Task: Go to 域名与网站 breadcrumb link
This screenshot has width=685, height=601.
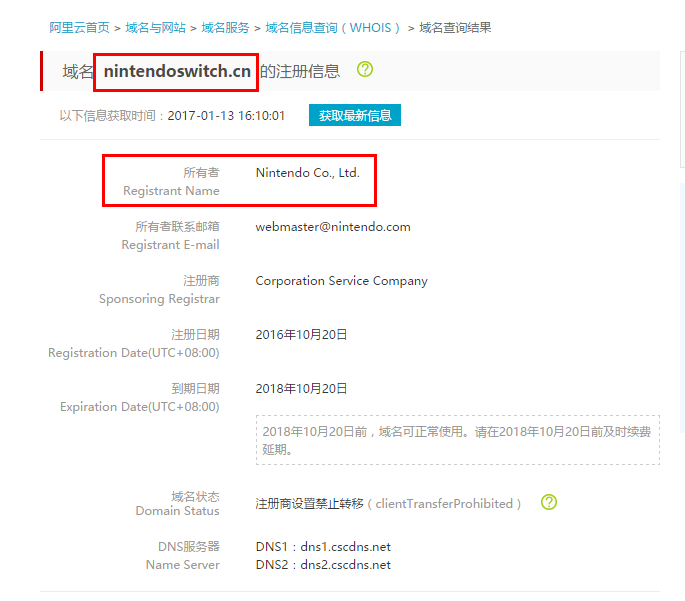Action: tap(156, 28)
